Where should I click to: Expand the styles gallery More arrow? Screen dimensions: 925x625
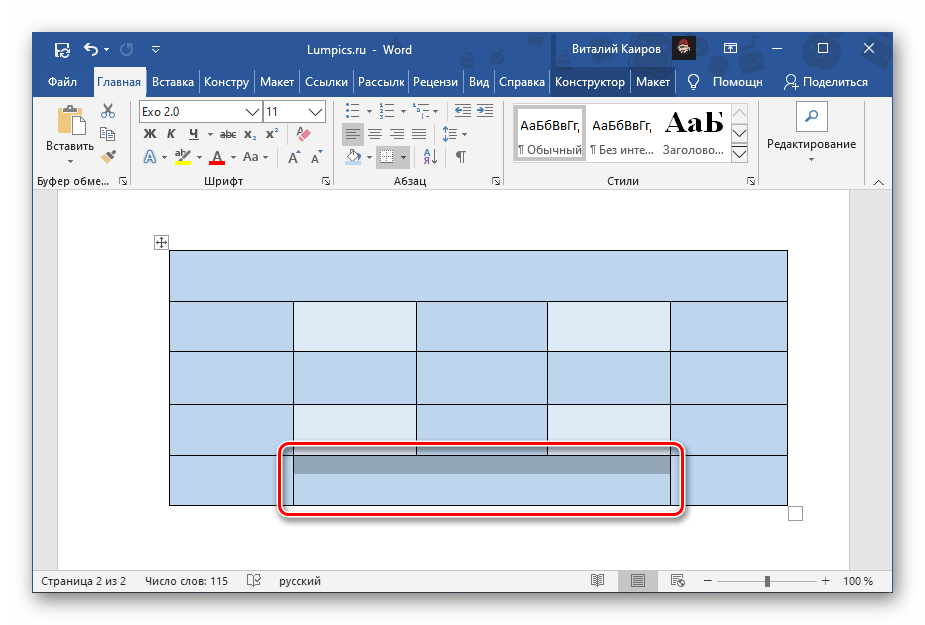pyautogui.click(x=739, y=154)
